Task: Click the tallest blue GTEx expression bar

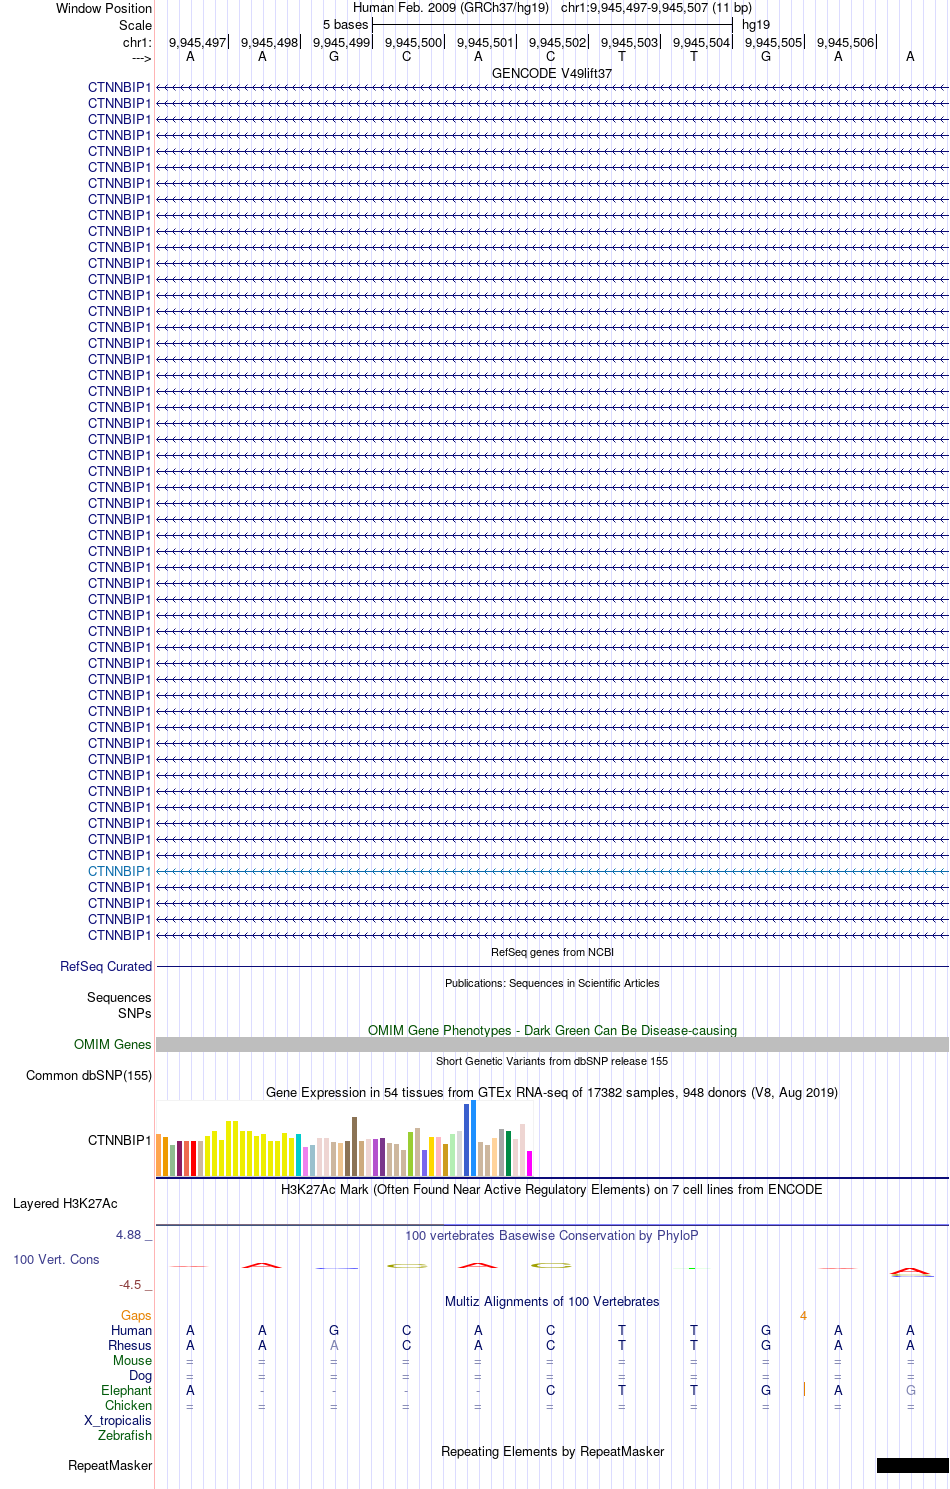Action: coord(474,1138)
